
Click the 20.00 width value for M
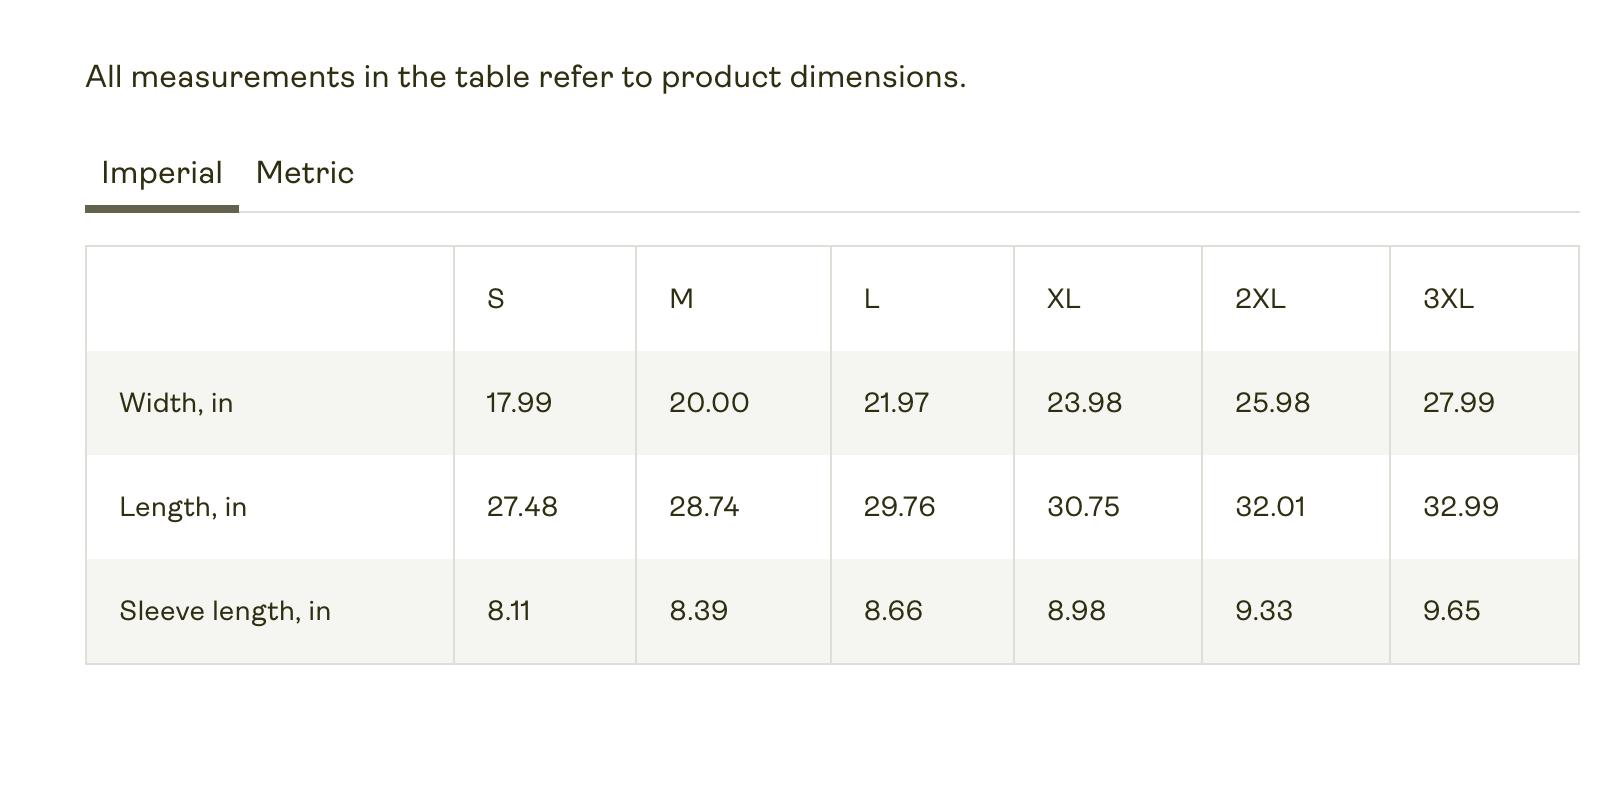709,403
